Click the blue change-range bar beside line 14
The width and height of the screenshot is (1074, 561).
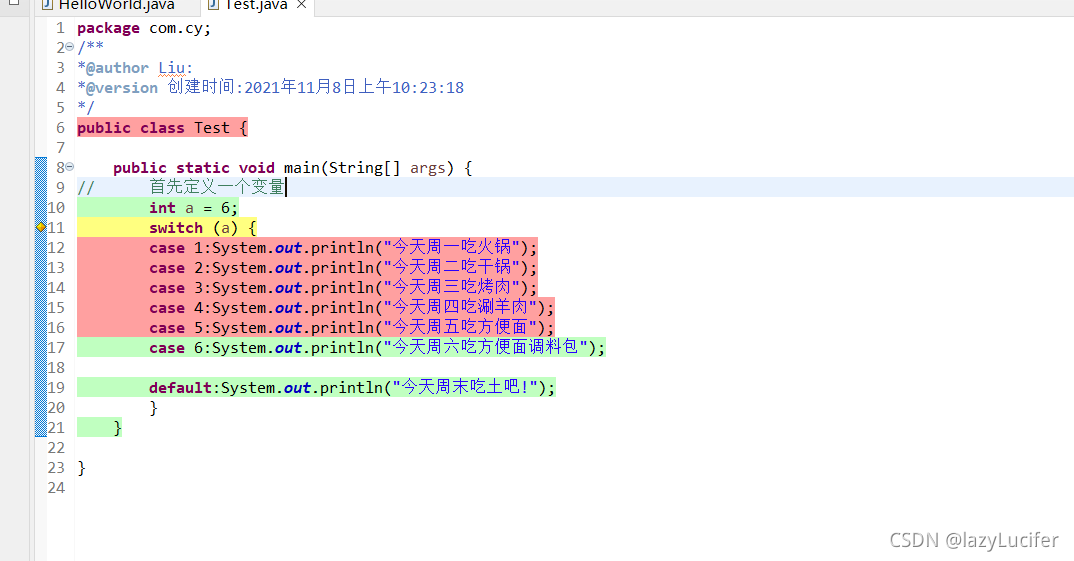click(41, 288)
